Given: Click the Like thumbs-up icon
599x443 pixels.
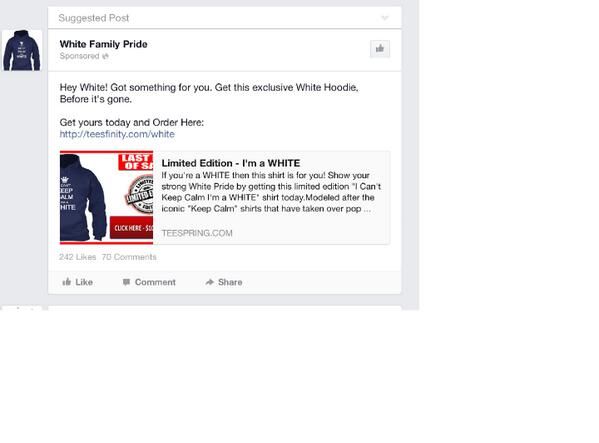Looking at the screenshot, I should 66,282.
